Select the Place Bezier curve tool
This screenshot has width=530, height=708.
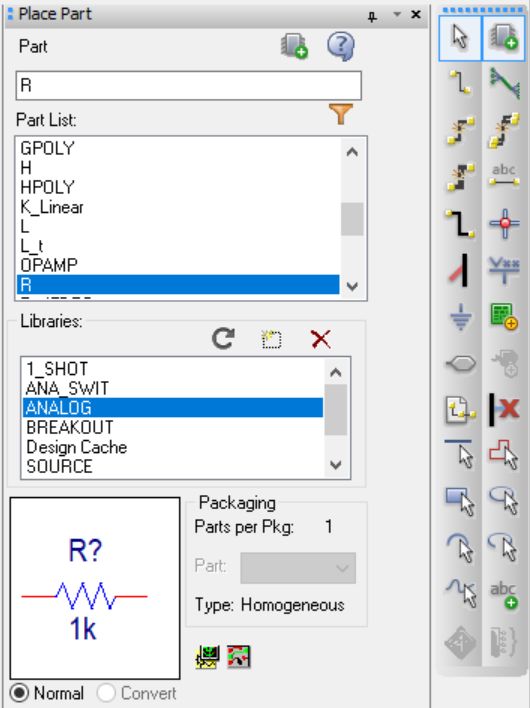460,593
